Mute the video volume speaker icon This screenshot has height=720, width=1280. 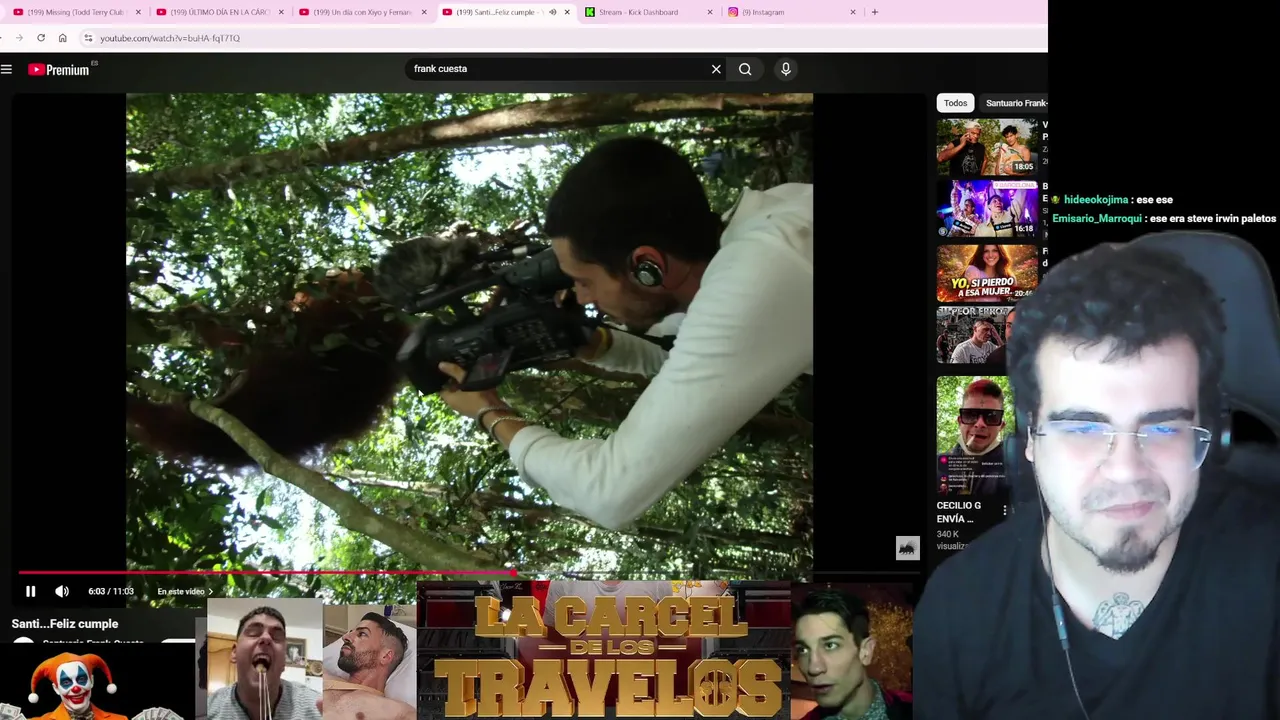(62, 591)
